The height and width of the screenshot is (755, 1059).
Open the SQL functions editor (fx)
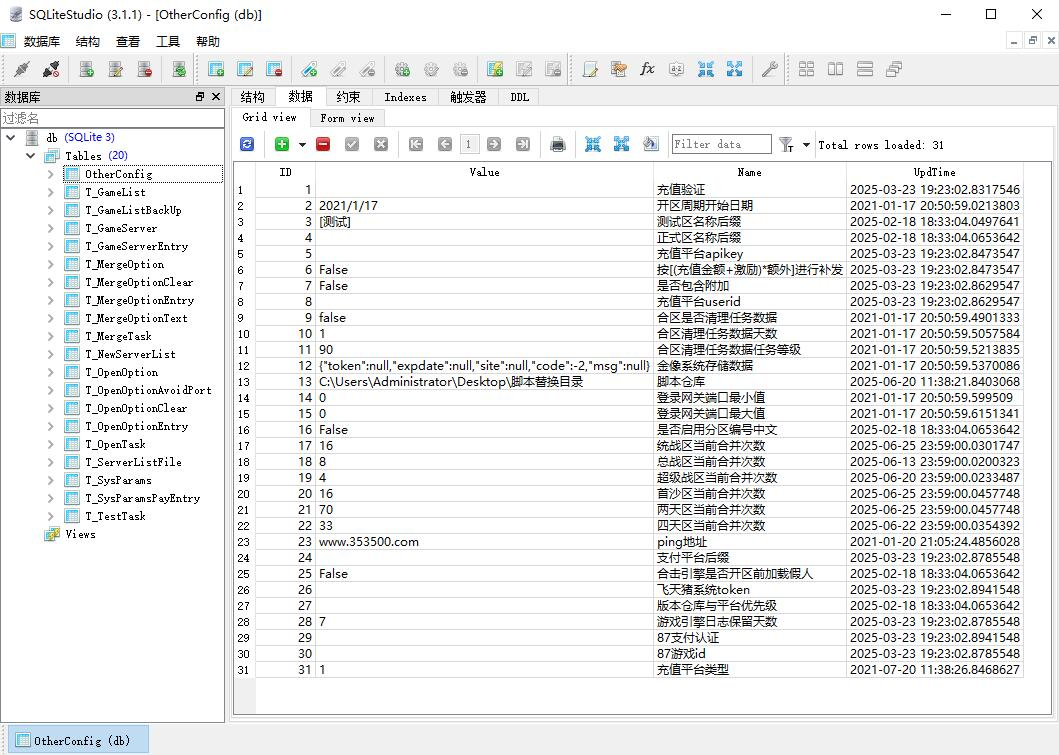(647, 69)
